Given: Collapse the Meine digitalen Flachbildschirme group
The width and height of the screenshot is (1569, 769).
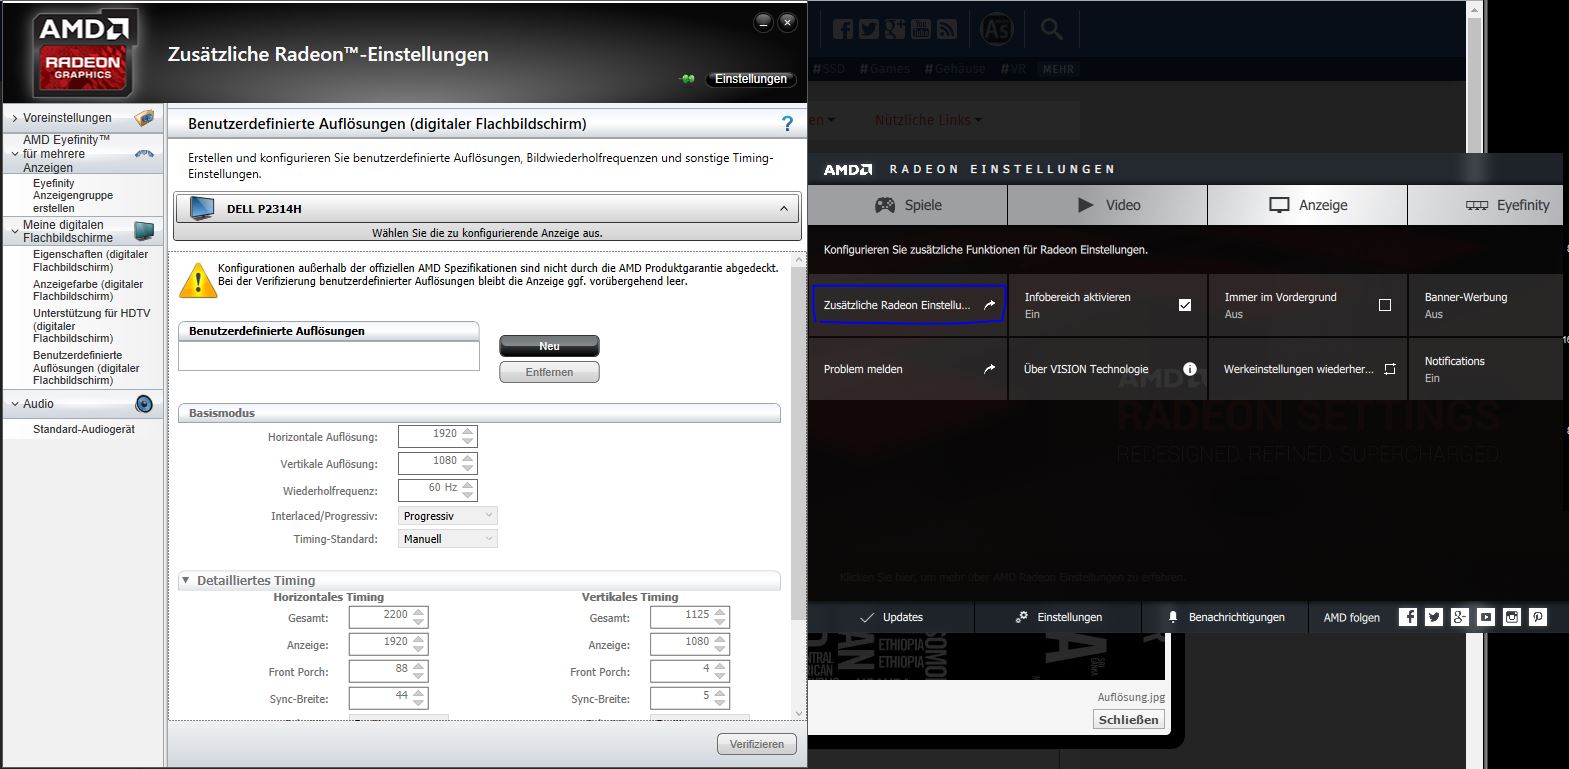Looking at the screenshot, I should 15,231.
